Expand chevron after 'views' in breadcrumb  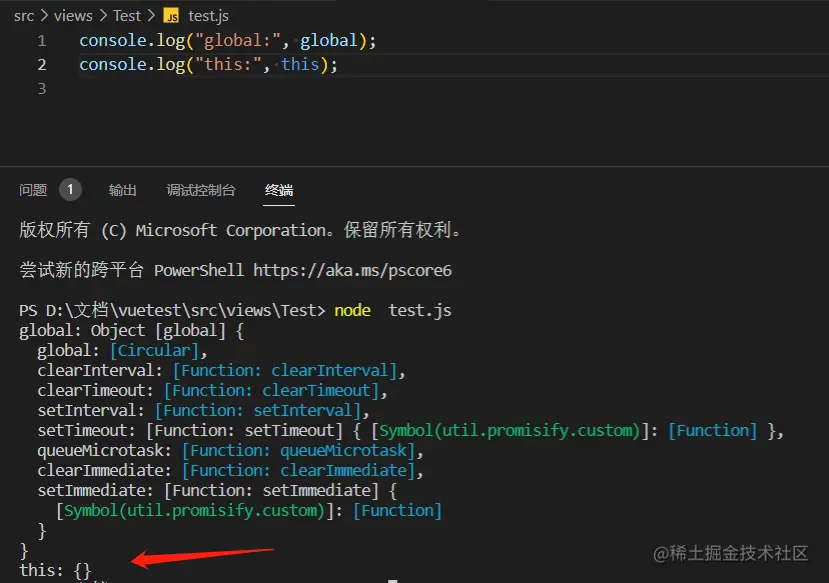coord(103,16)
